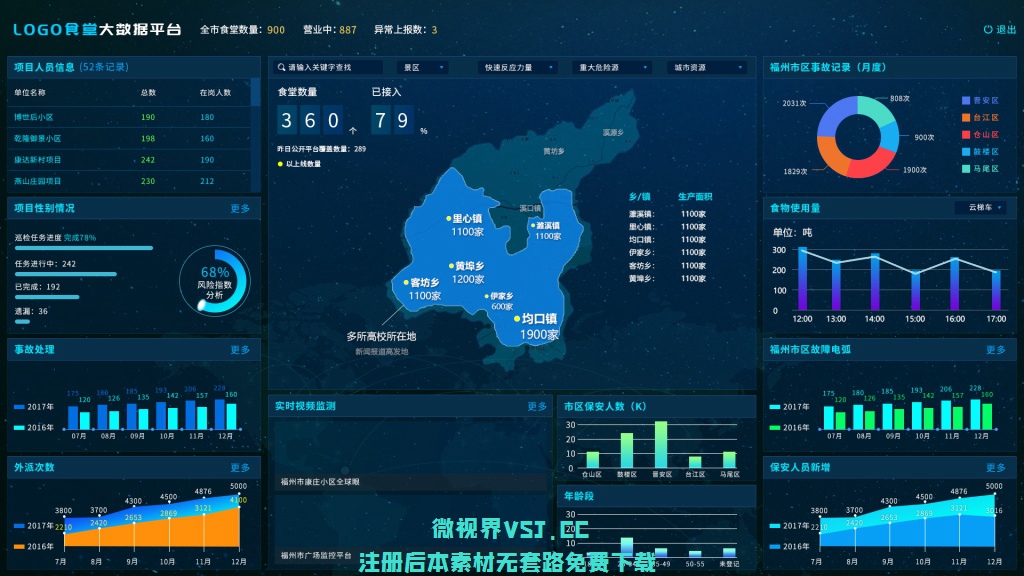
Task: Open the 云梯车 dropdown in 食物使用量 panel
Action: point(985,208)
